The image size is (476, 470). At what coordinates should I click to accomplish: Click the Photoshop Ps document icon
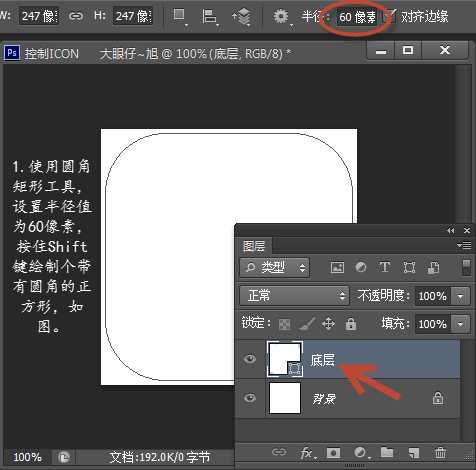point(12,53)
